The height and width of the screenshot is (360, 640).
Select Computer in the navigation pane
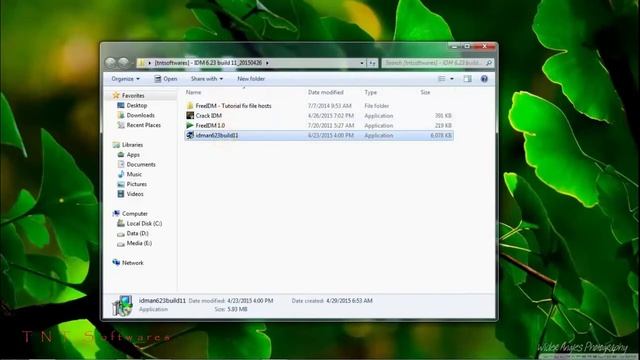pyautogui.click(x=135, y=214)
